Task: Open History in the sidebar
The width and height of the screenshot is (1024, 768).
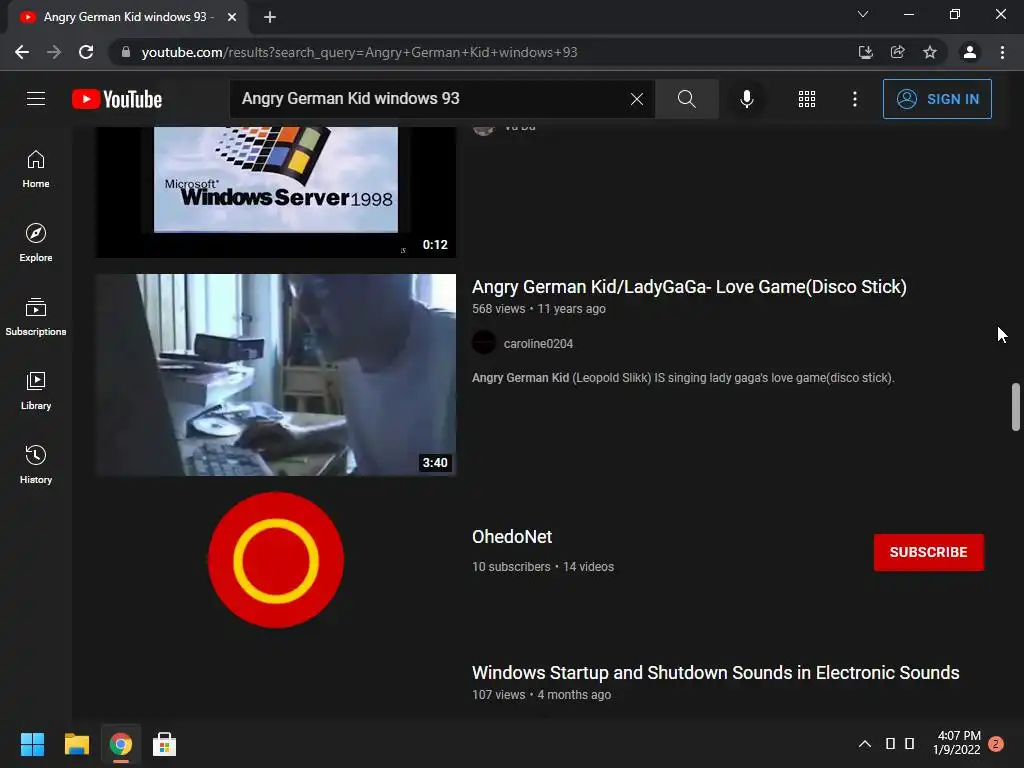Action: pos(36,464)
